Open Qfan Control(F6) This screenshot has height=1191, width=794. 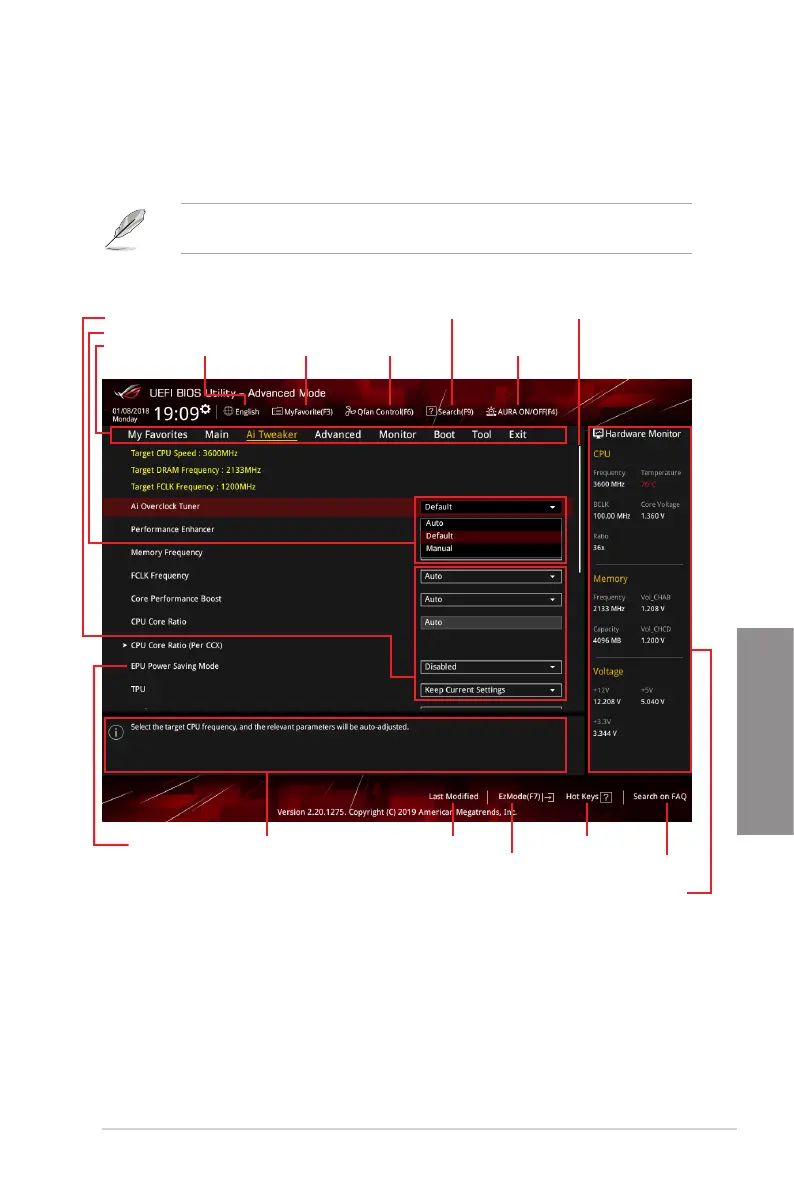point(379,412)
